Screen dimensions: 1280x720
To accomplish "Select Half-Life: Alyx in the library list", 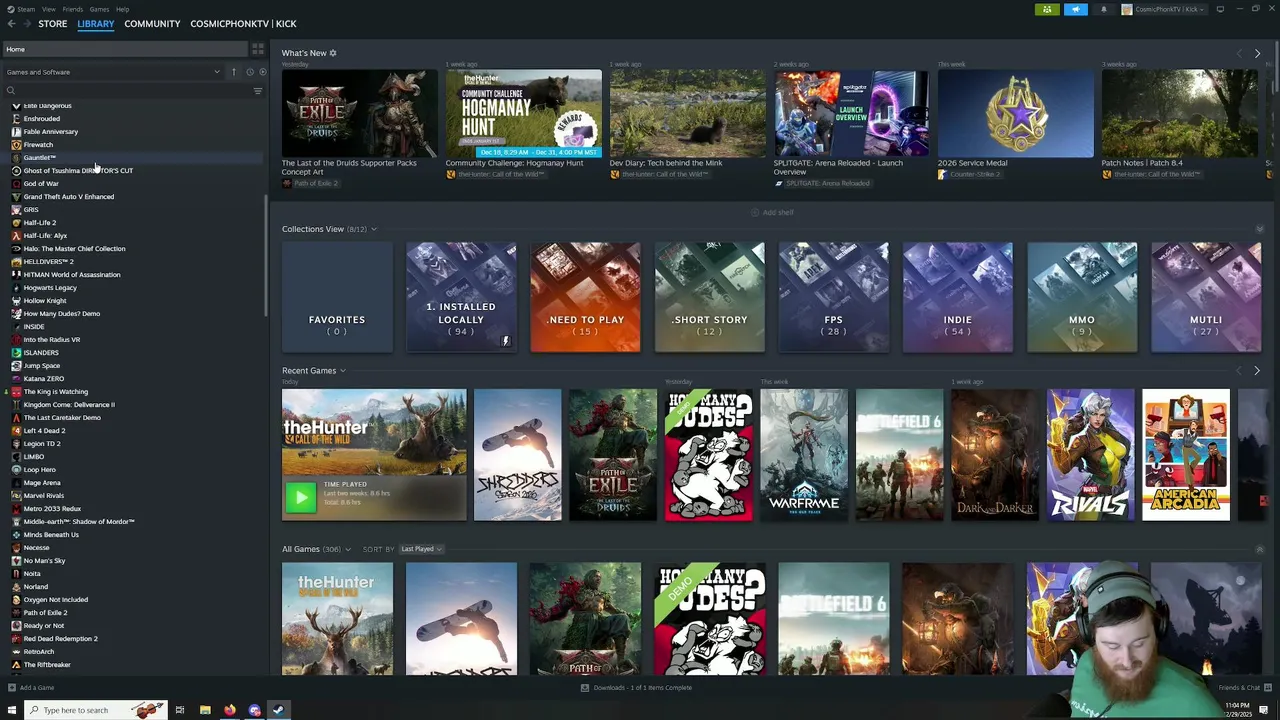I will [x=45, y=235].
